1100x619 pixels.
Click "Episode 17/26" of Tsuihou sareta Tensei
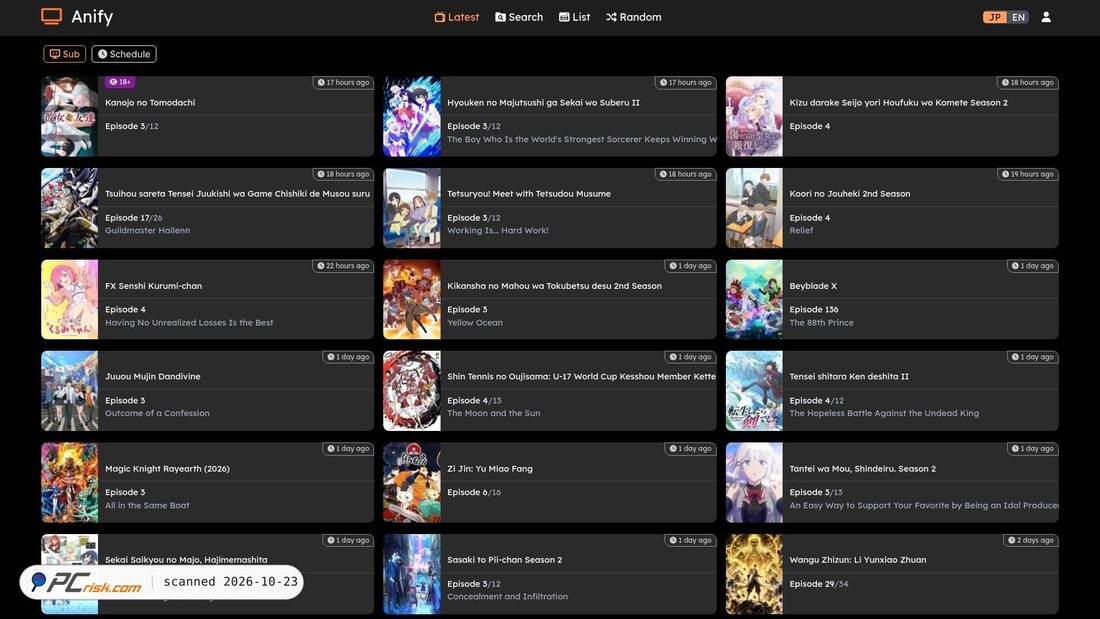coord(133,218)
